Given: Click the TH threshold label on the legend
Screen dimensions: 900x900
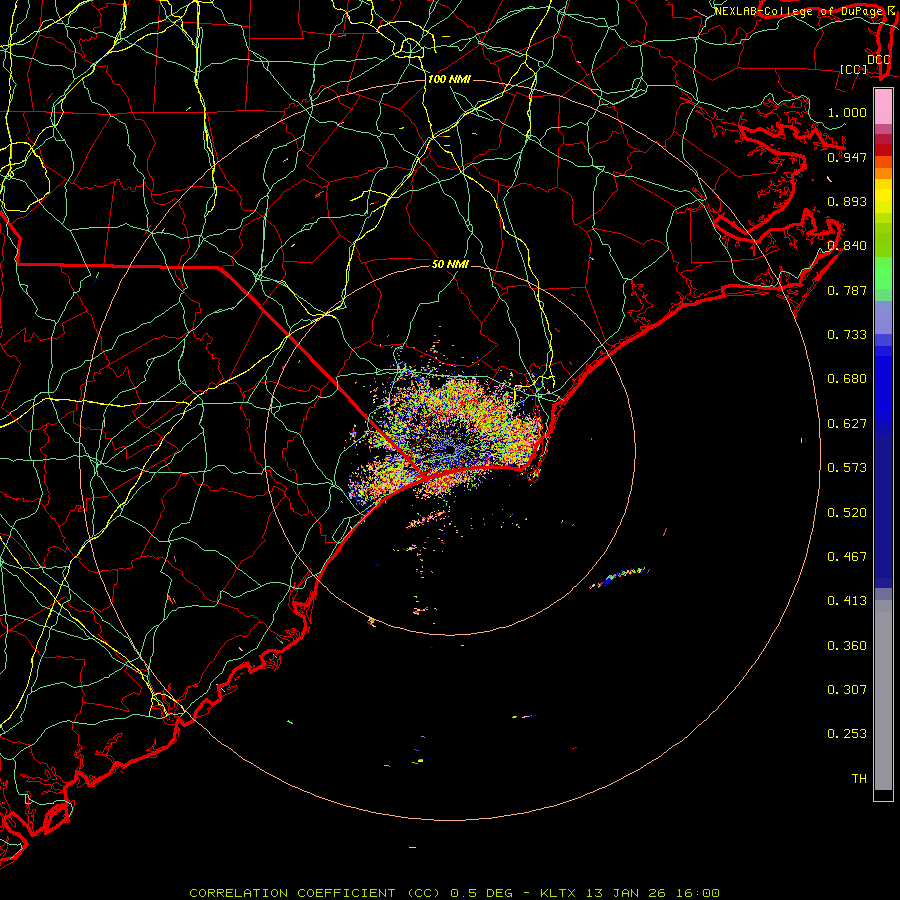Looking at the screenshot, I should coord(859,779).
